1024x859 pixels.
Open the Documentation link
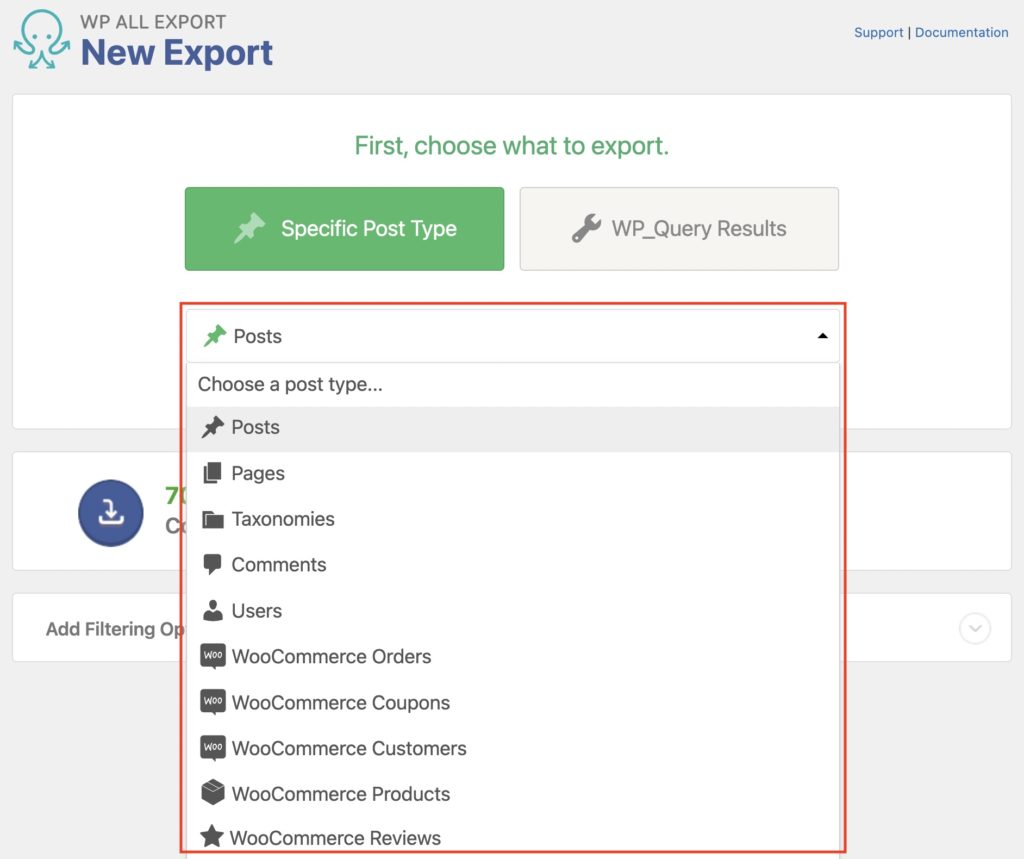tap(962, 32)
